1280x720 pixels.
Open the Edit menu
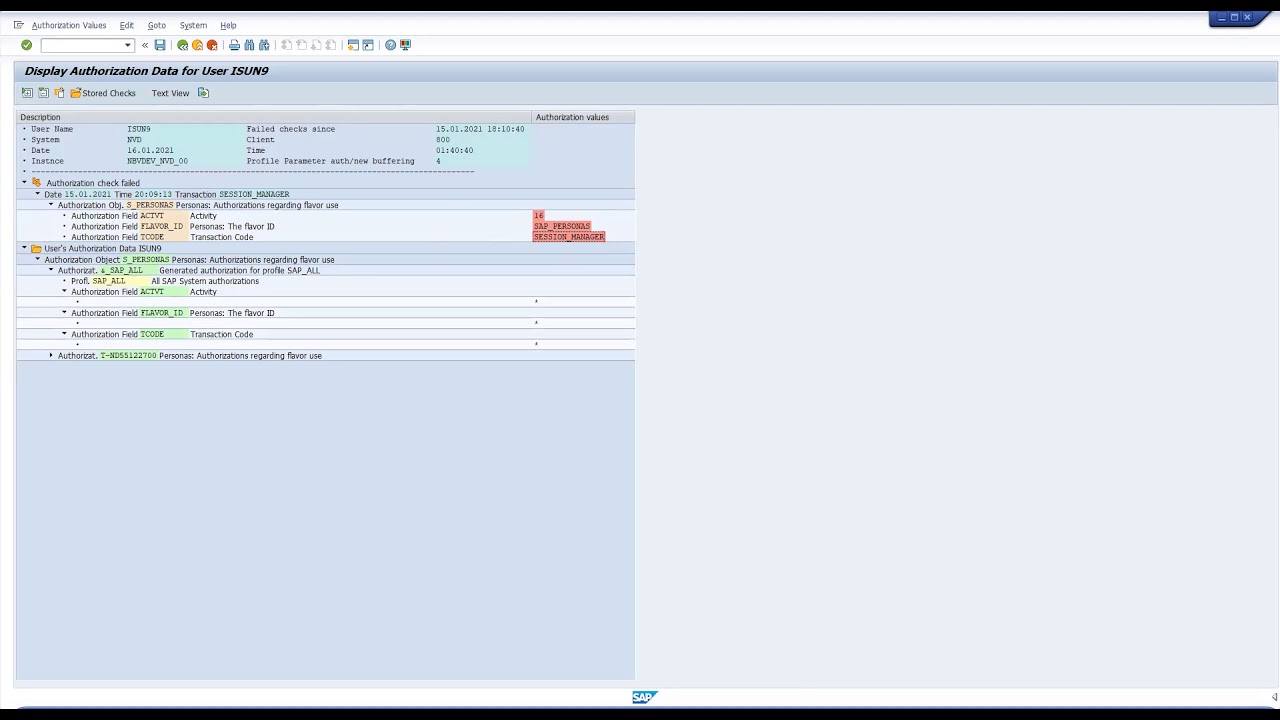(126, 25)
